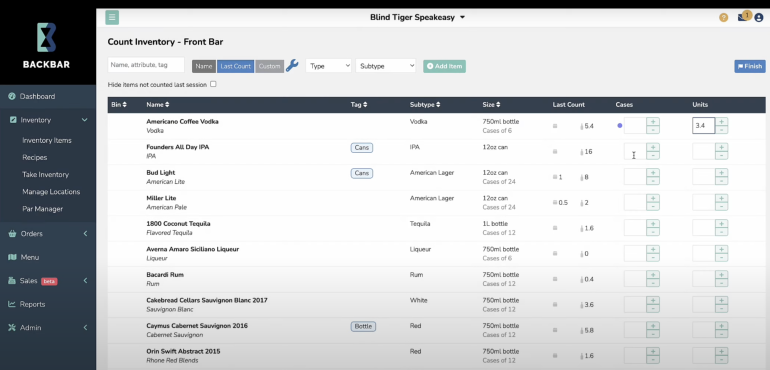The height and width of the screenshot is (370, 770).
Task: Increase Units for Orin Swift Abstract 2015
Action: tap(721, 352)
